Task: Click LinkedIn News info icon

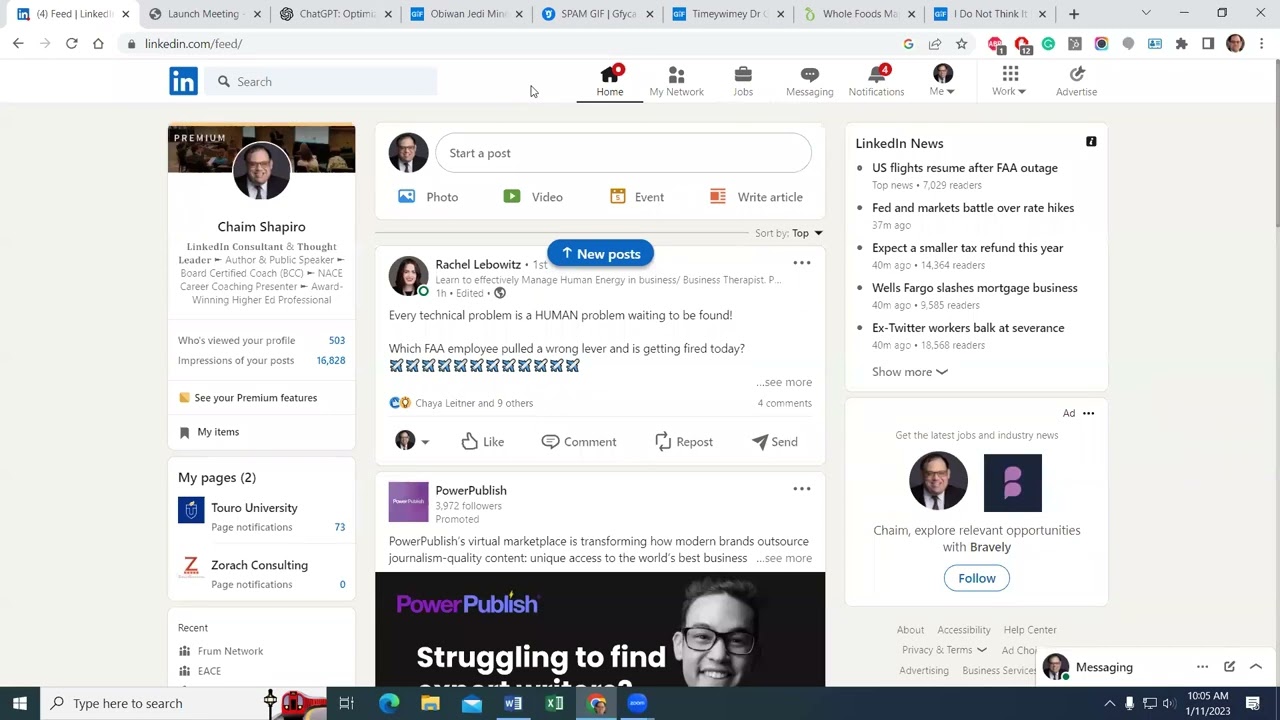Action: pos(1091,142)
